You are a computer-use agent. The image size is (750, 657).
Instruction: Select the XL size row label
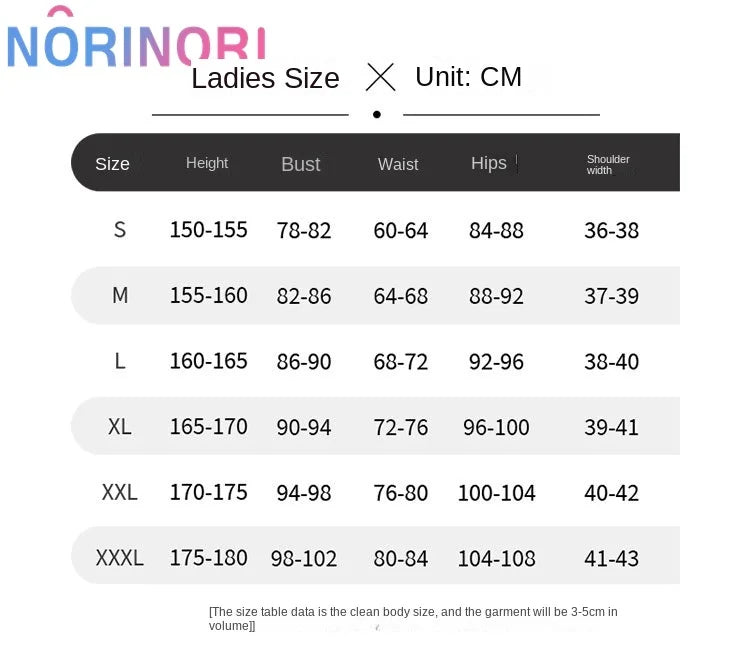tap(120, 427)
